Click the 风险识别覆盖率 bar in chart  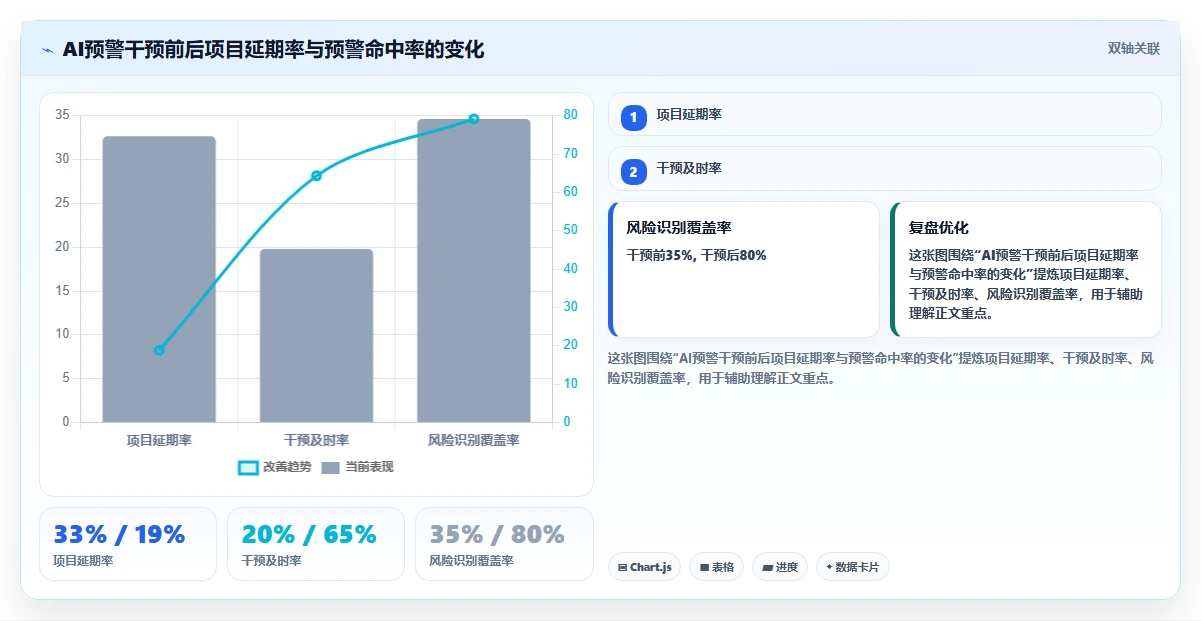pos(474,270)
